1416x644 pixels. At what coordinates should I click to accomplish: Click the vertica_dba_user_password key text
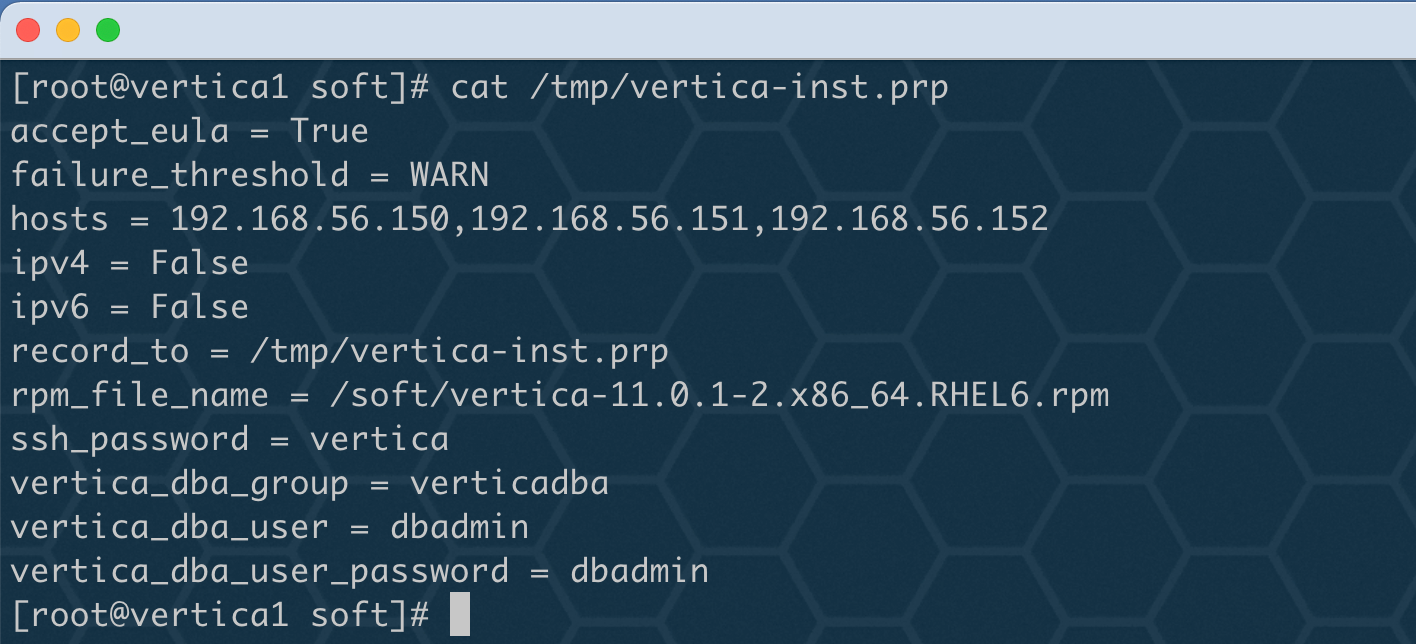coord(259,573)
